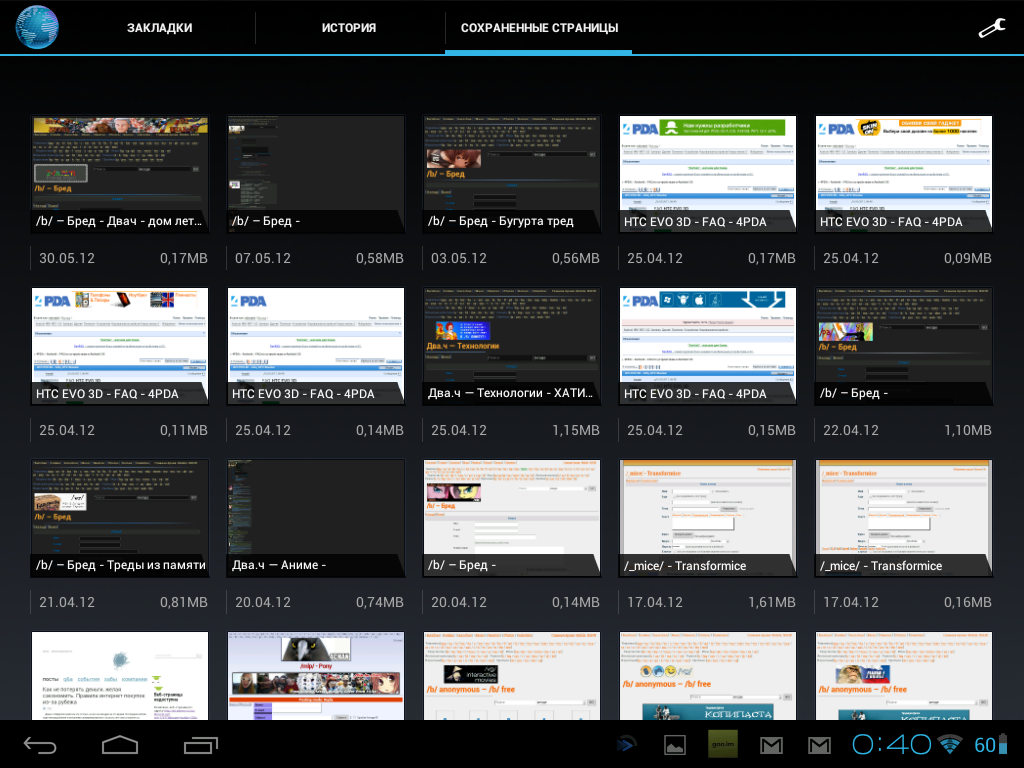Tap the Android home button

[x=120, y=744]
